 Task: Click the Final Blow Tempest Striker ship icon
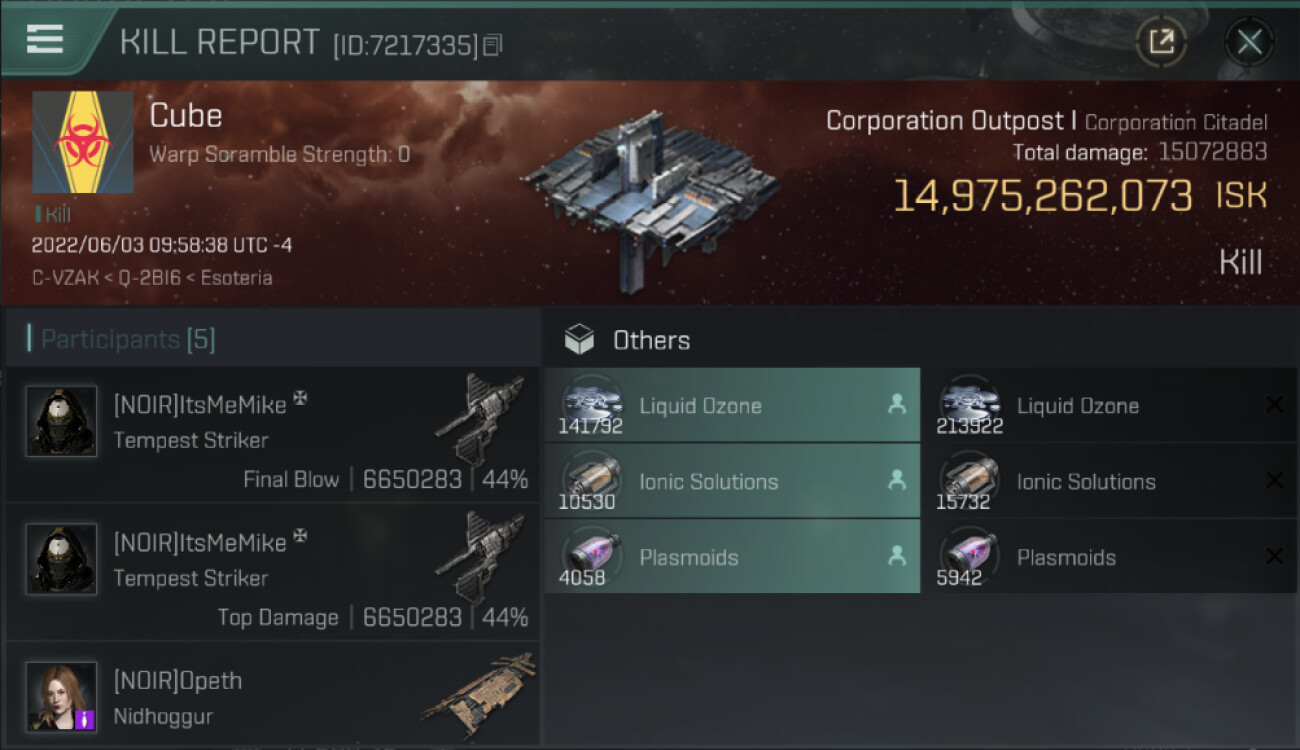click(x=480, y=417)
